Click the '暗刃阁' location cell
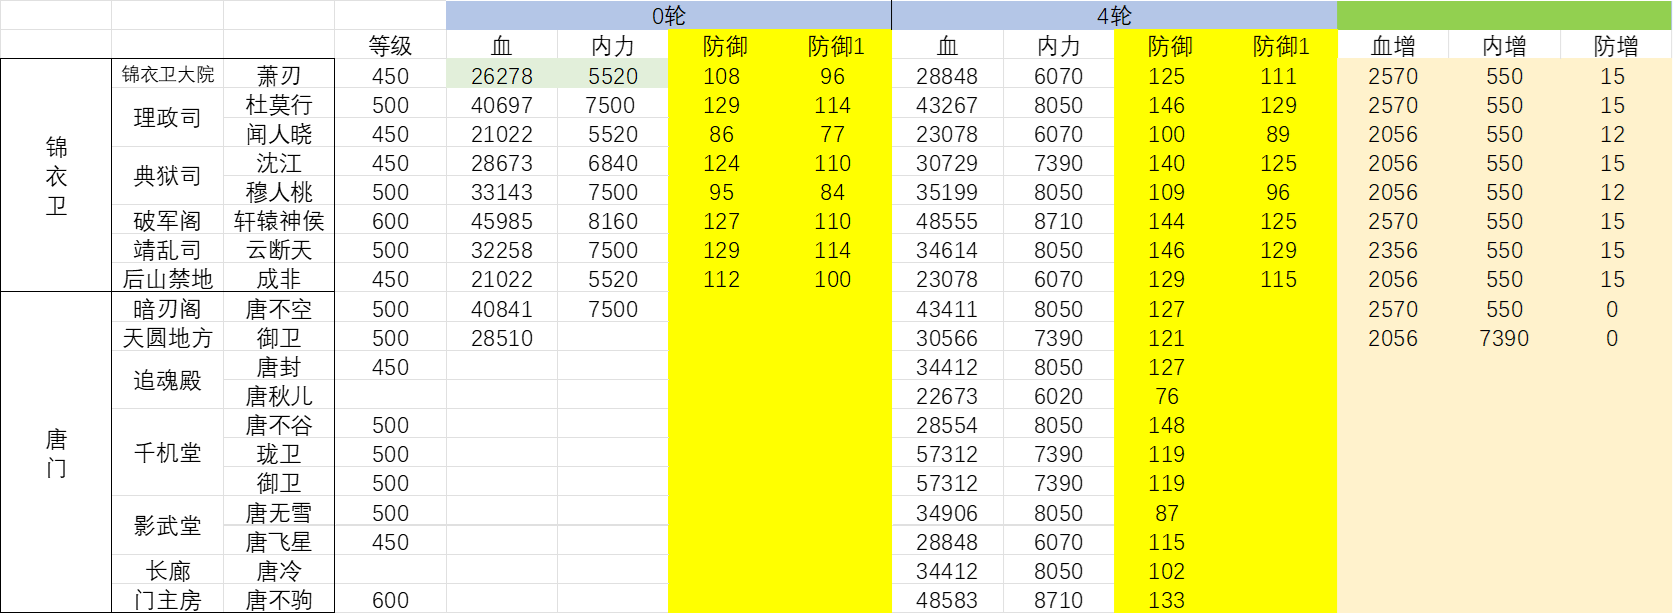 pos(168,309)
